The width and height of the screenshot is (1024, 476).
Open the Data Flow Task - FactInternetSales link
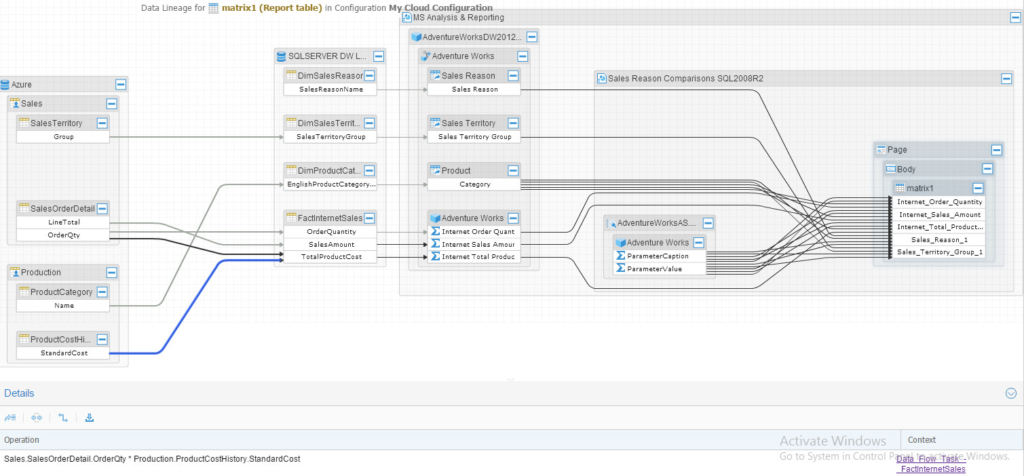[x=931, y=464]
